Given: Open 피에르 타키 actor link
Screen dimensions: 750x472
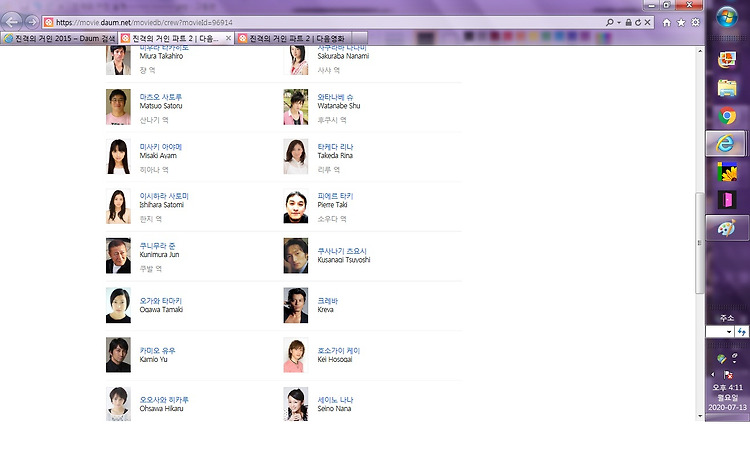Looking at the screenshot, I should 335,196.
